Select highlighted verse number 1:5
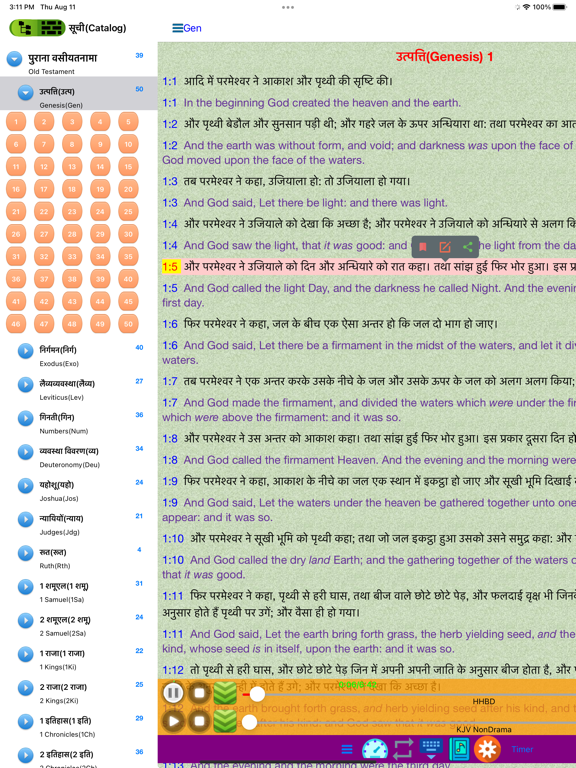 click(170, 267)
